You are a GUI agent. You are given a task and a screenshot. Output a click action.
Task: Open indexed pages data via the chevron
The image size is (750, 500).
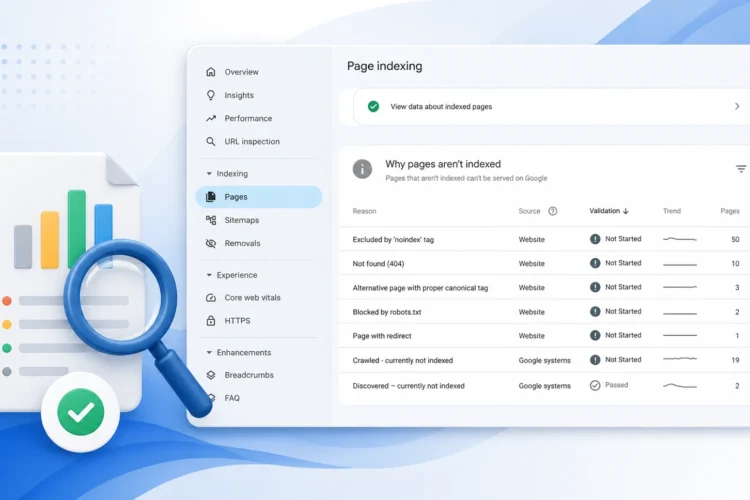(737, 106)
